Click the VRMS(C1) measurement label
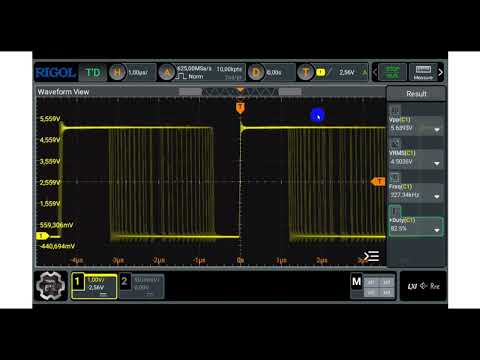The height and width of the screenshot is (360, 480). tap(402, 153)
